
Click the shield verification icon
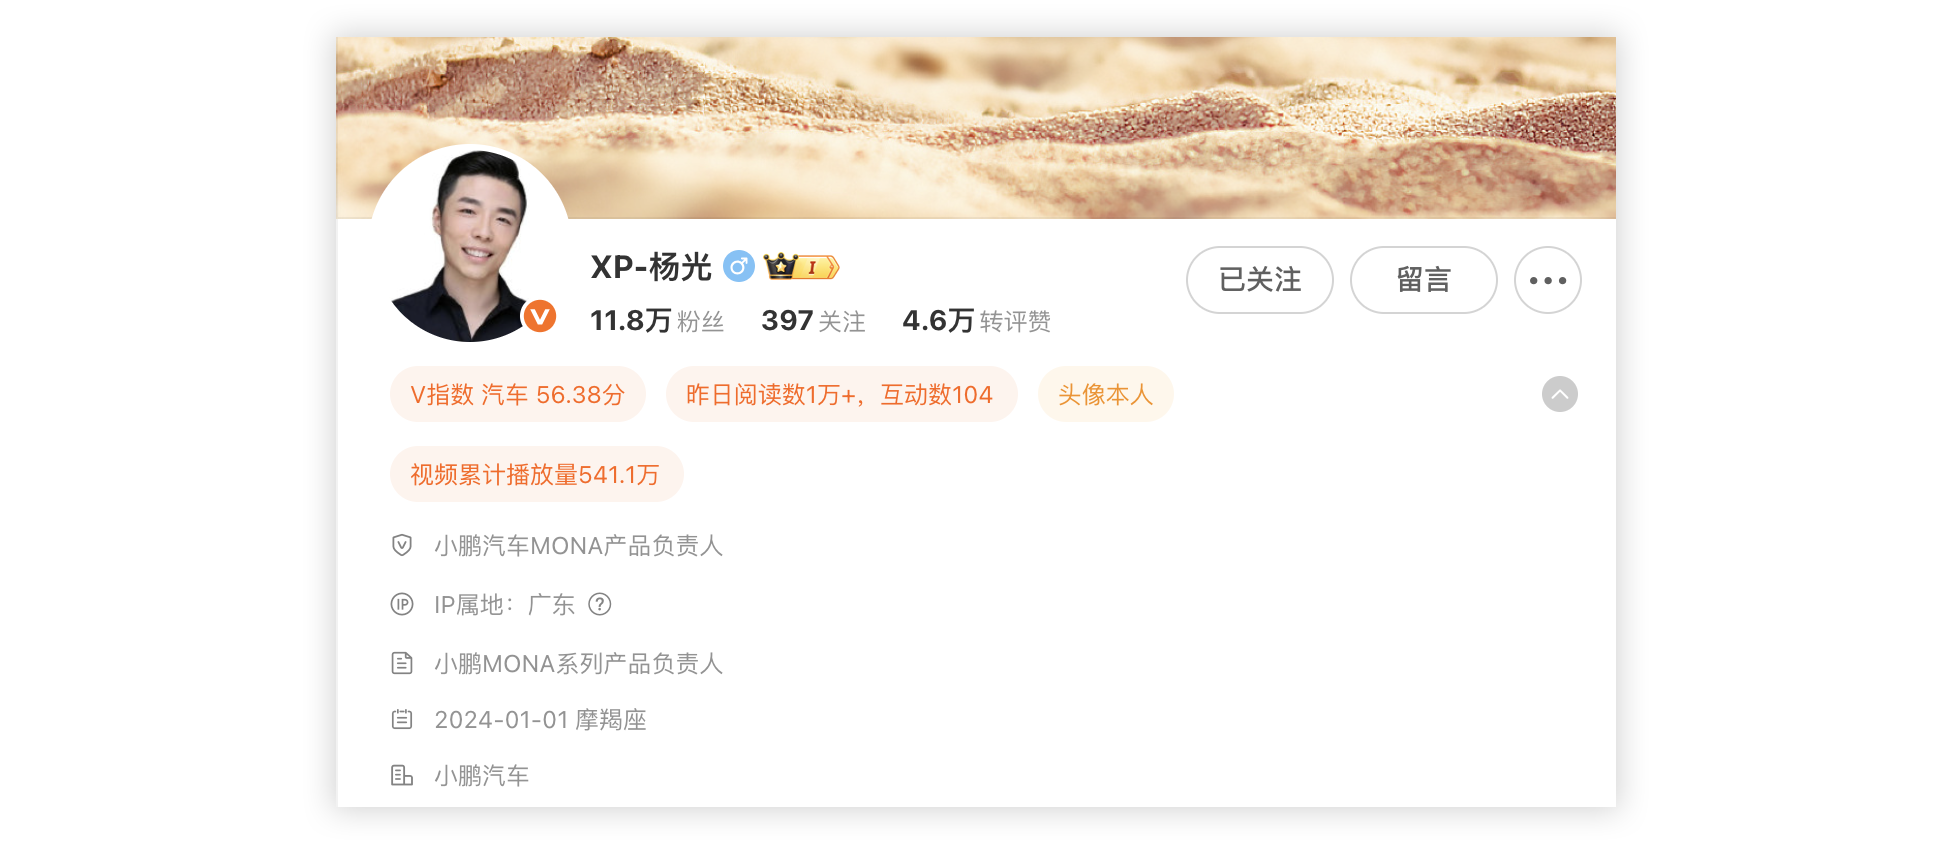[402, 545]
